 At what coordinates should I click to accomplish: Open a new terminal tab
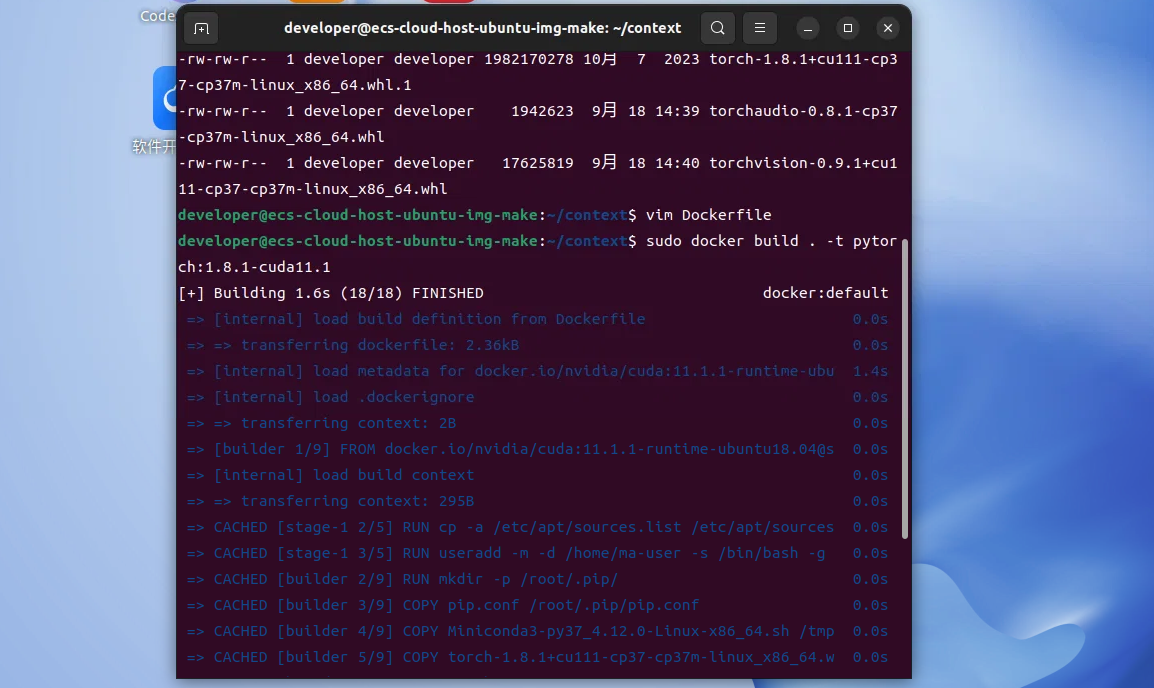tap(201, 29)
